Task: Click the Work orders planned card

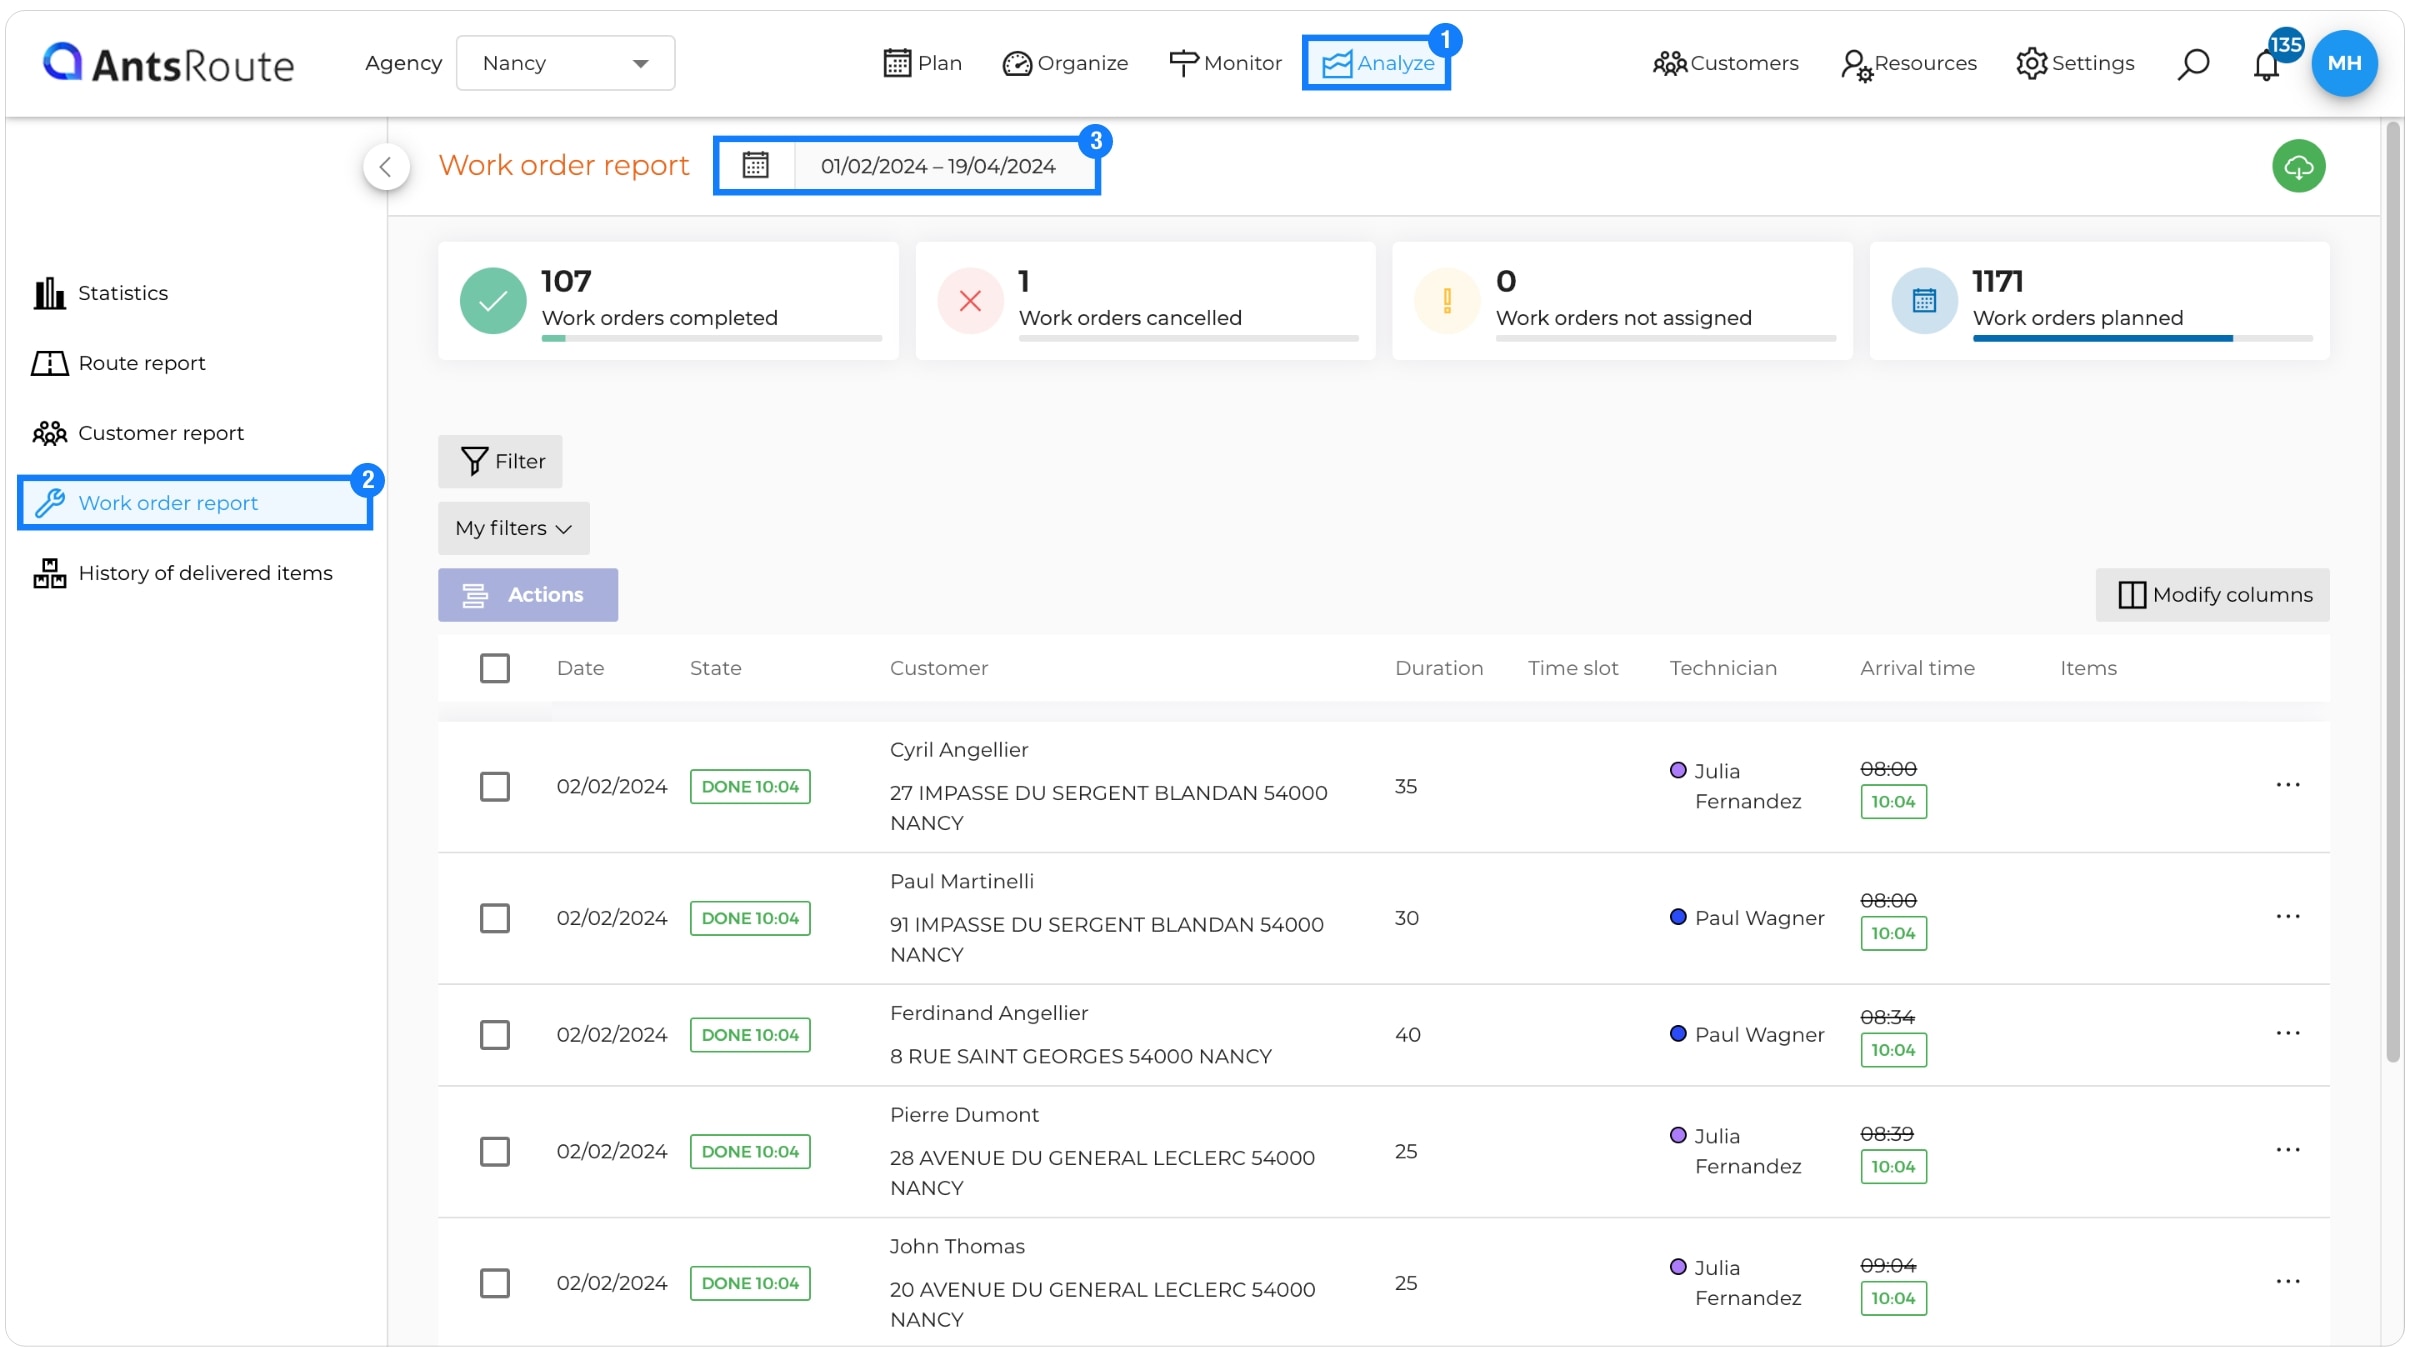Action: click(2100, 301)
